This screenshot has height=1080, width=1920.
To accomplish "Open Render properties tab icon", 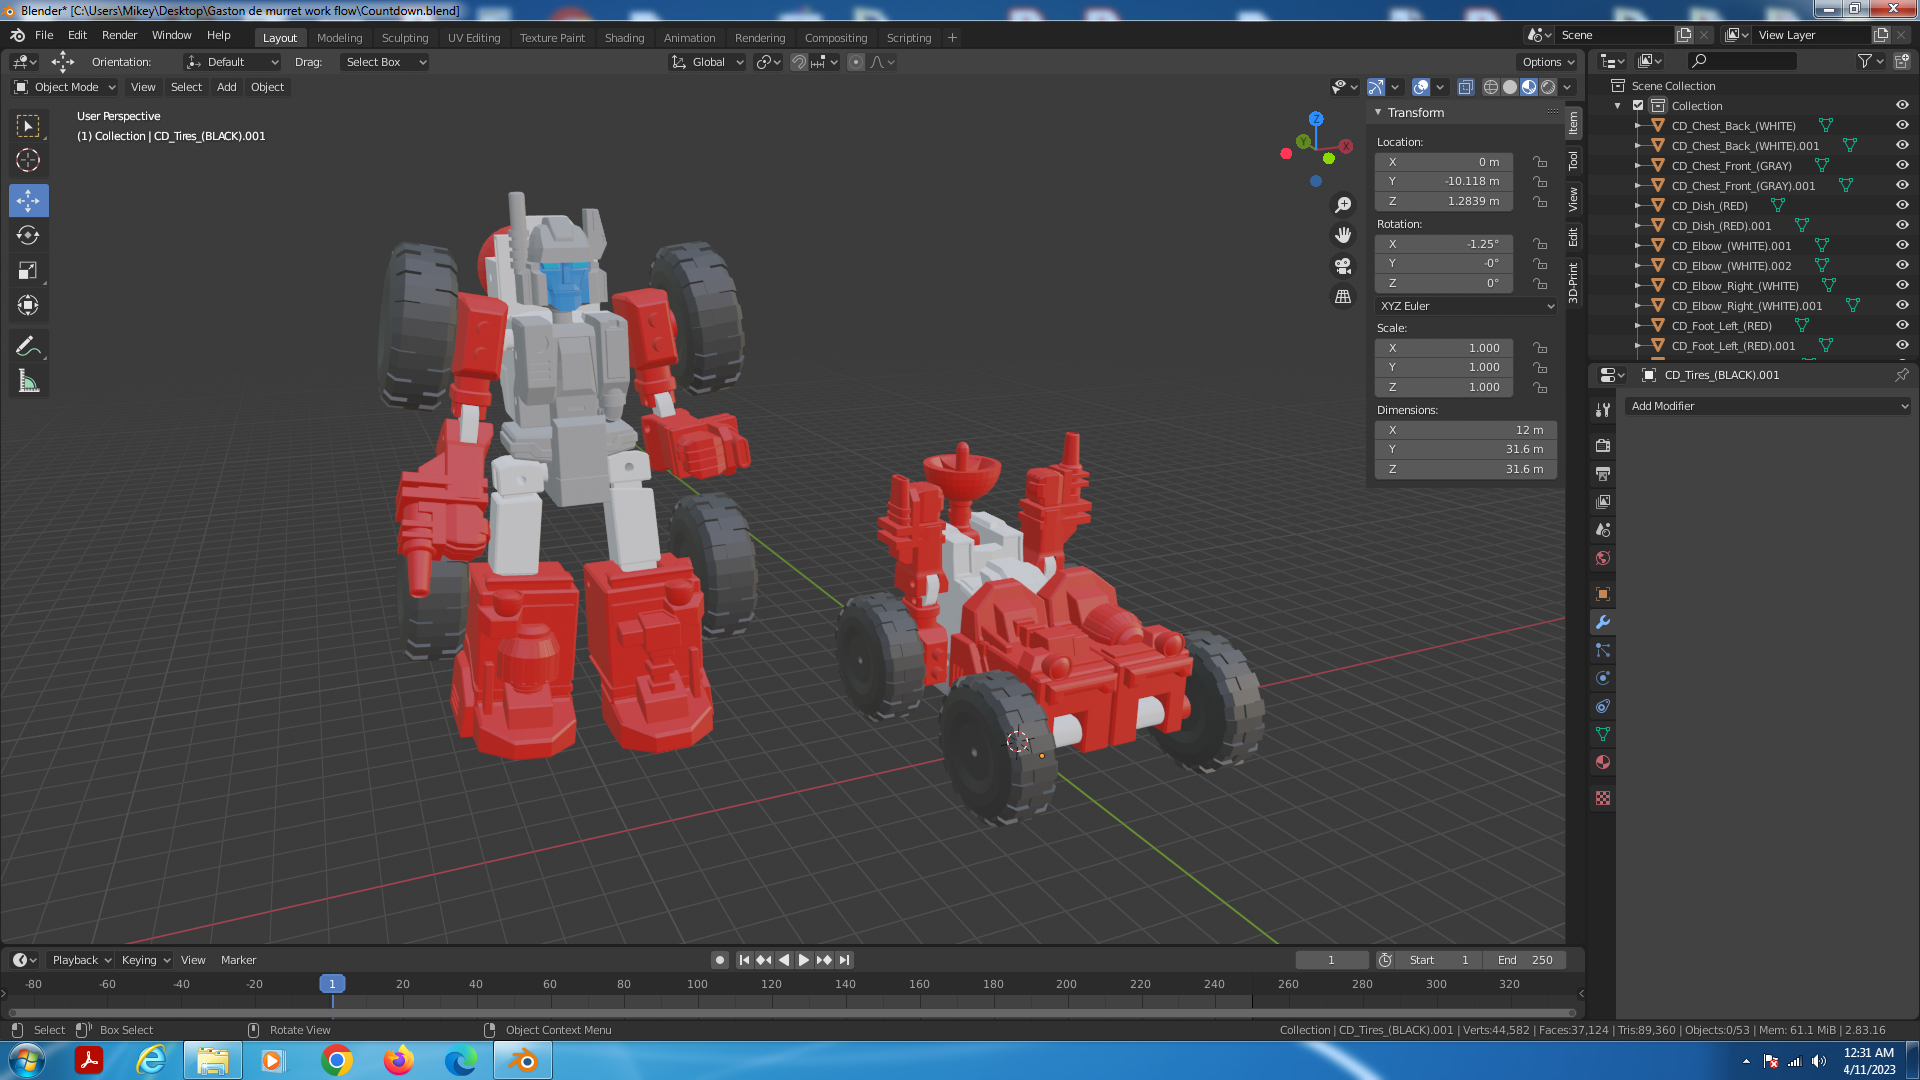I will pos(1603,445).
